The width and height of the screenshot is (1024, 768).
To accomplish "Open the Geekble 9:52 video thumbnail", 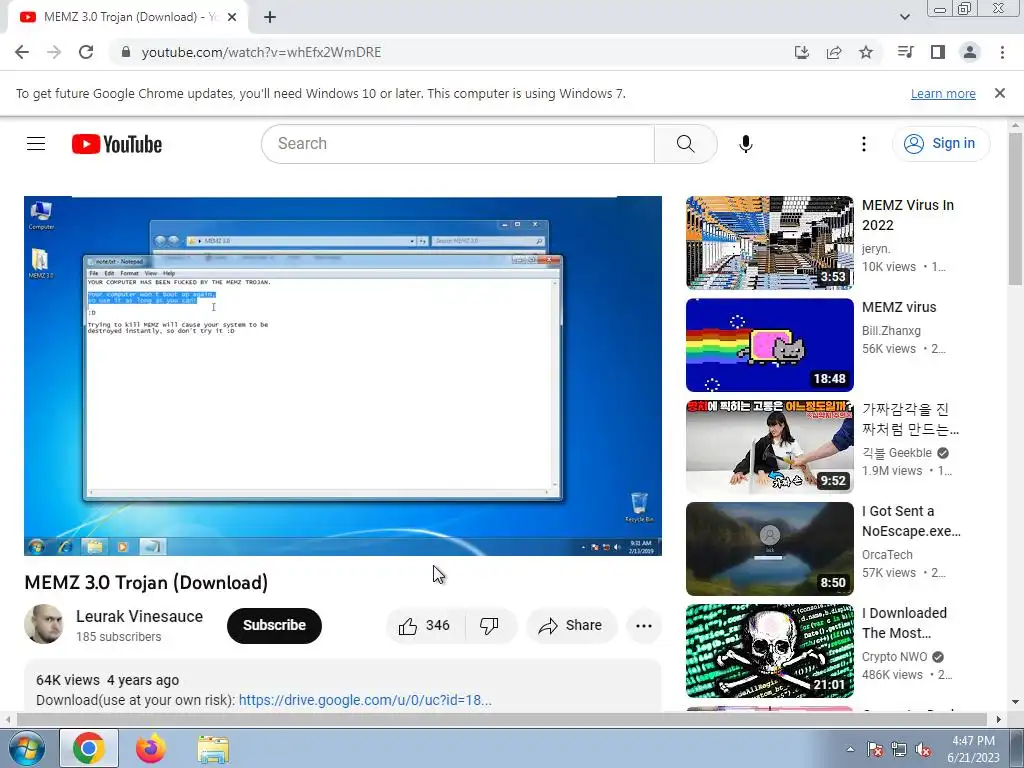I will (x=769, y=447).
